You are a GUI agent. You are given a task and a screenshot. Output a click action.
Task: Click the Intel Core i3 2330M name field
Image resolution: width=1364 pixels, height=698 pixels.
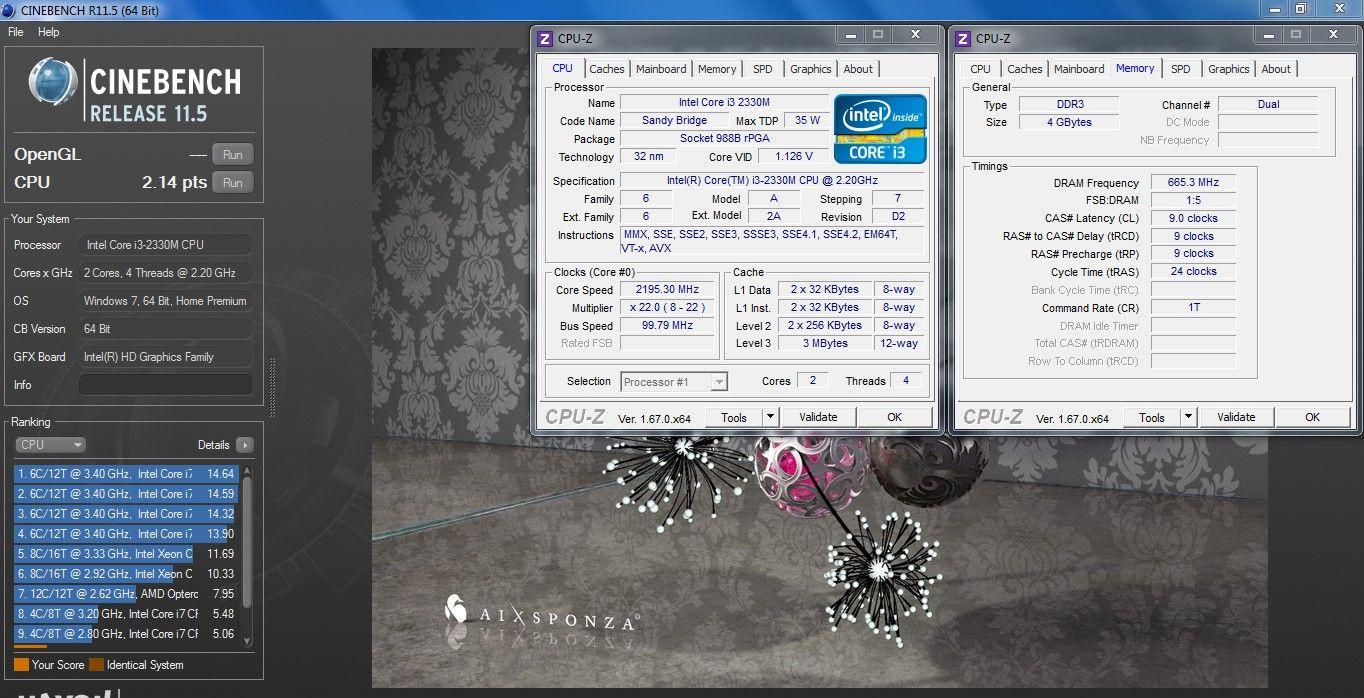point(724,102)
